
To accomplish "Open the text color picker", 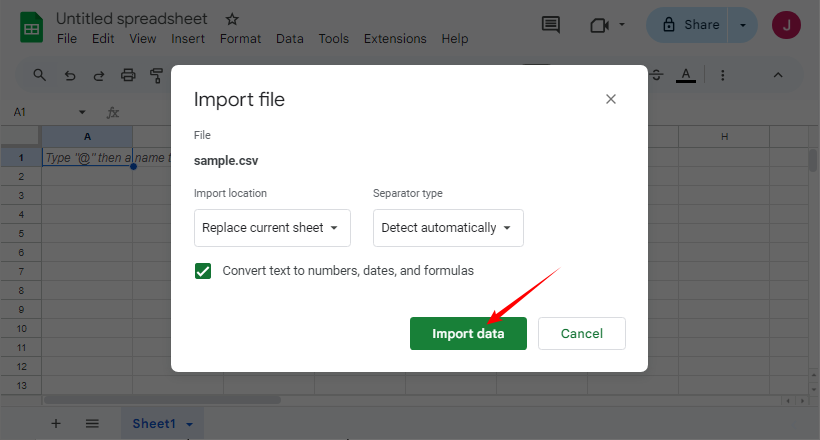I will pos(686,75).
